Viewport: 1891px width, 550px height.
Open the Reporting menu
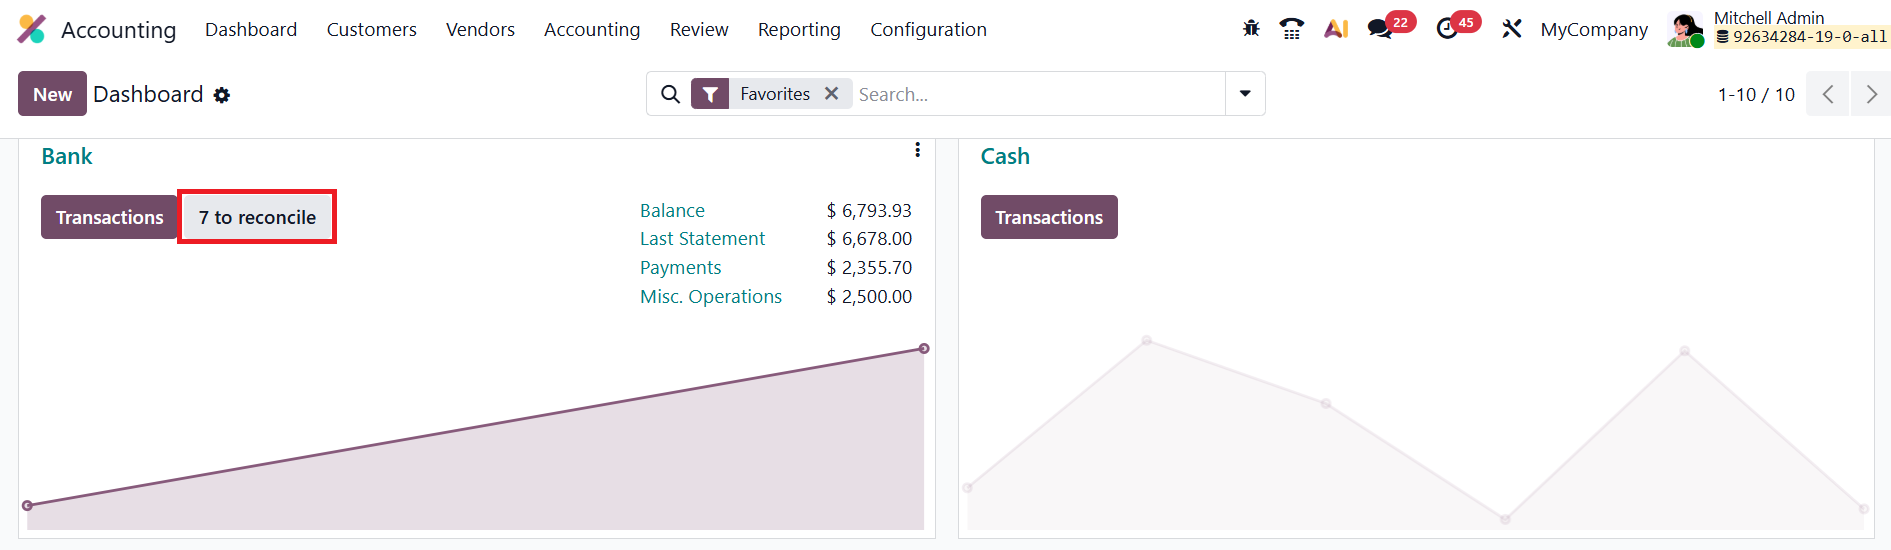(799, 29)
